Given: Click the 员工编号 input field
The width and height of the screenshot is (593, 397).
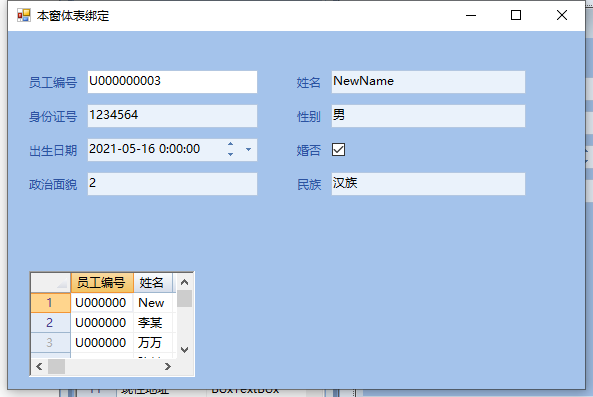Looking at the screenshot, I should [x=172, y=82].
